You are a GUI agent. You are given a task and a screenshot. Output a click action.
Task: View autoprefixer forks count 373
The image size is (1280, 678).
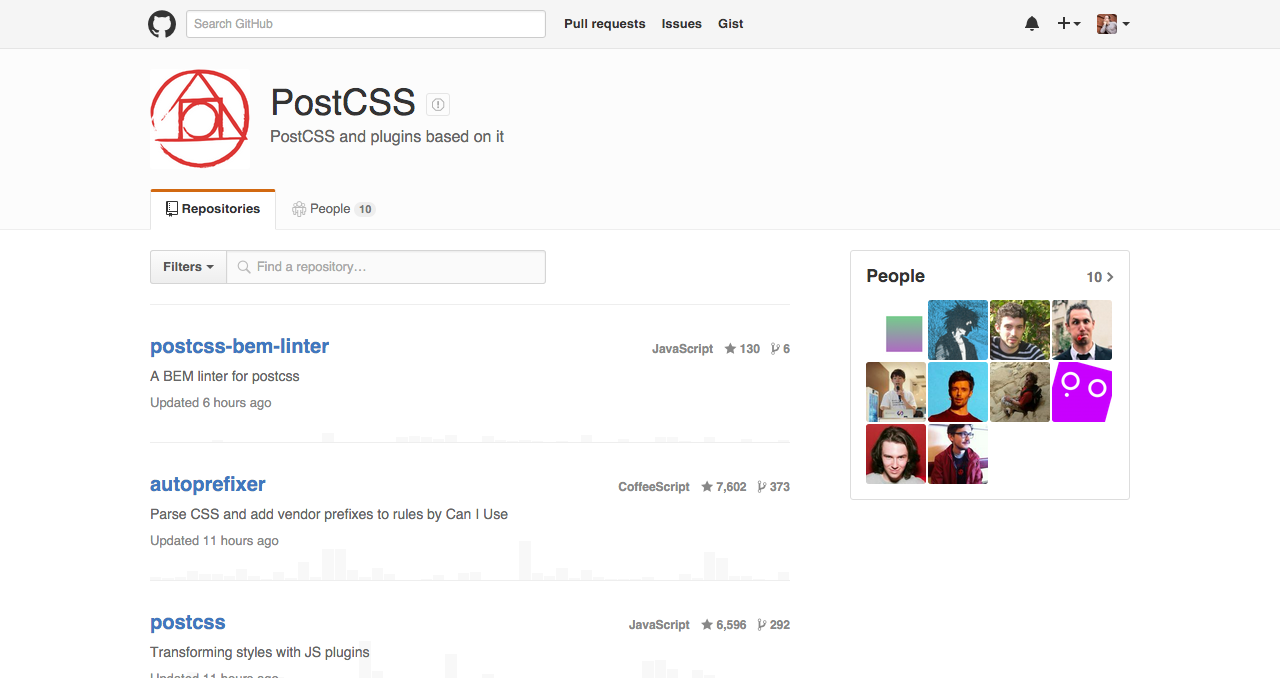point(774,487)
